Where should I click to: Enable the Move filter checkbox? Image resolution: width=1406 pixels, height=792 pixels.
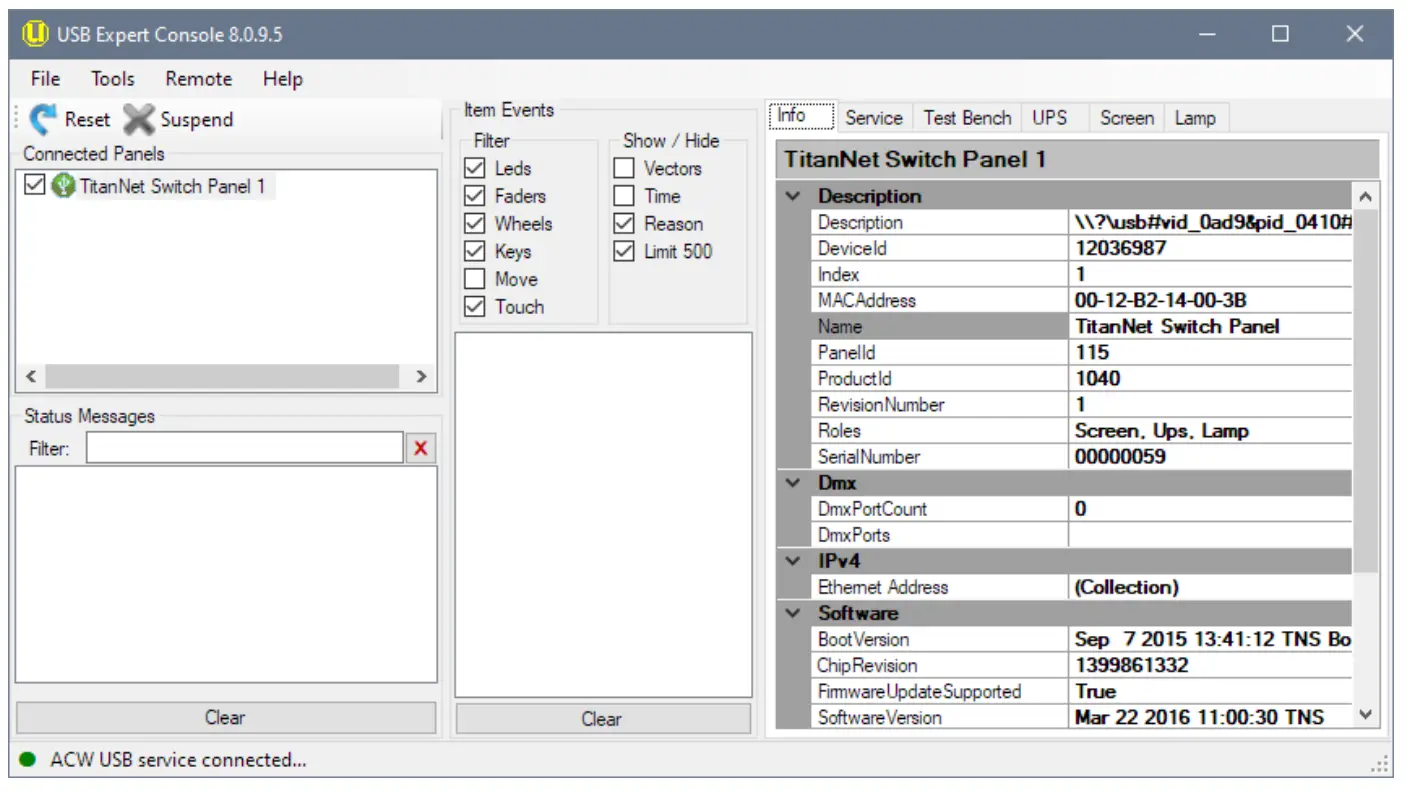[x=475, y=279]
